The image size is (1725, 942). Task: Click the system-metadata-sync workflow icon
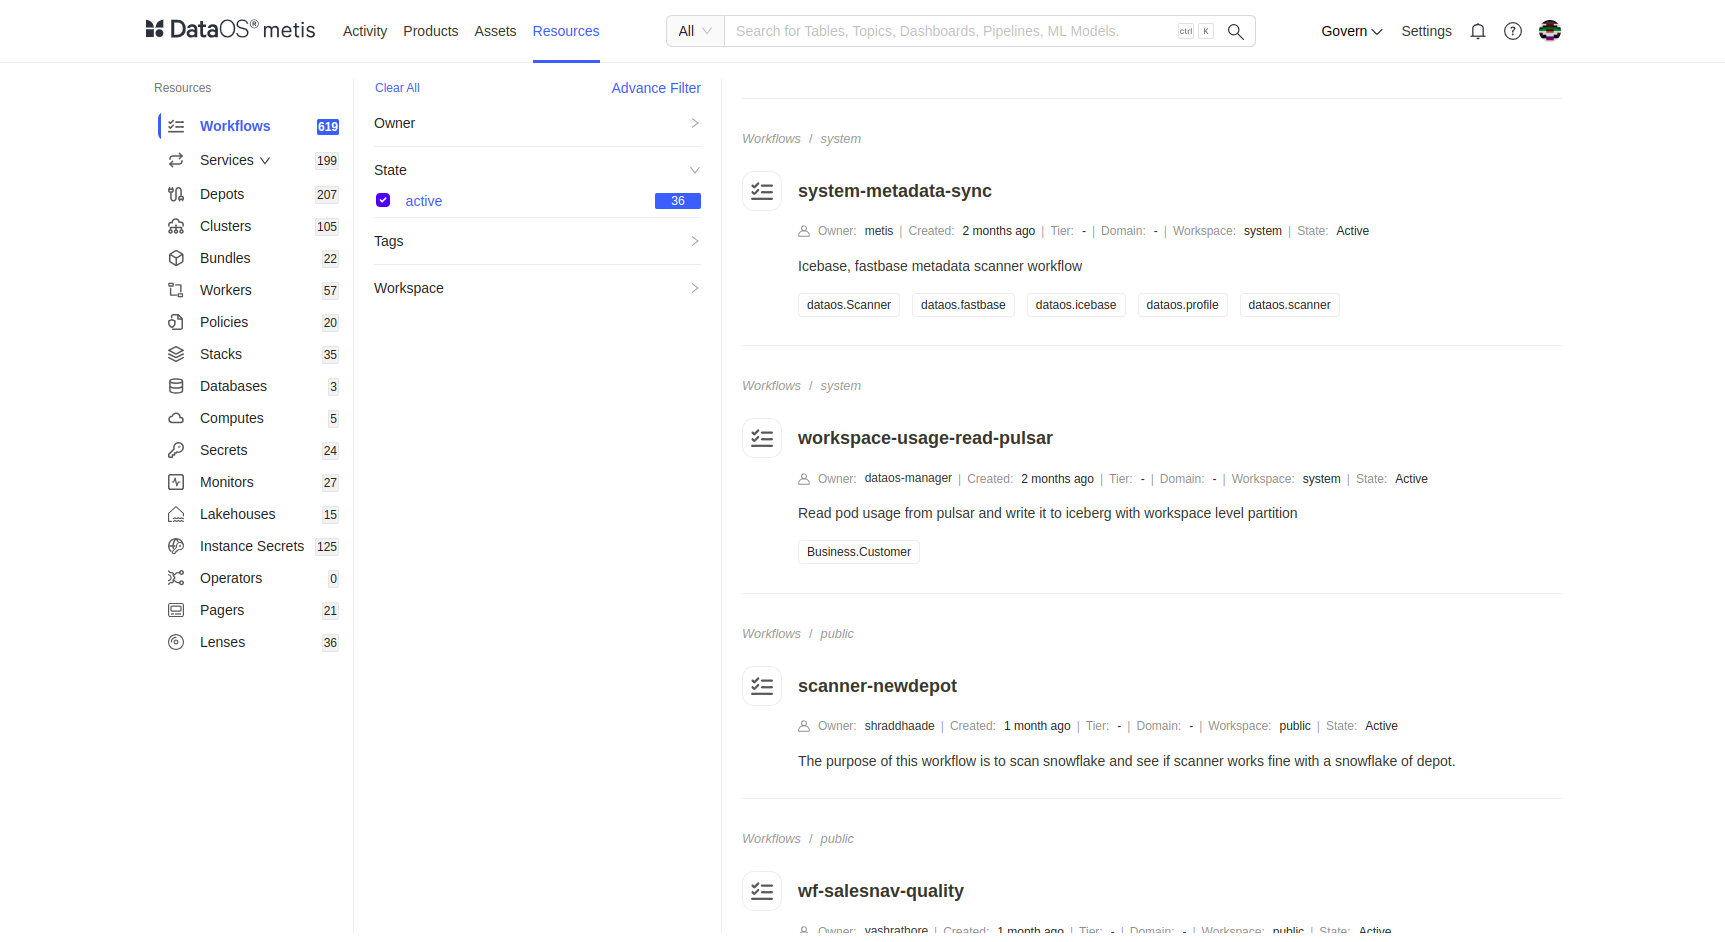coord(762,191)
